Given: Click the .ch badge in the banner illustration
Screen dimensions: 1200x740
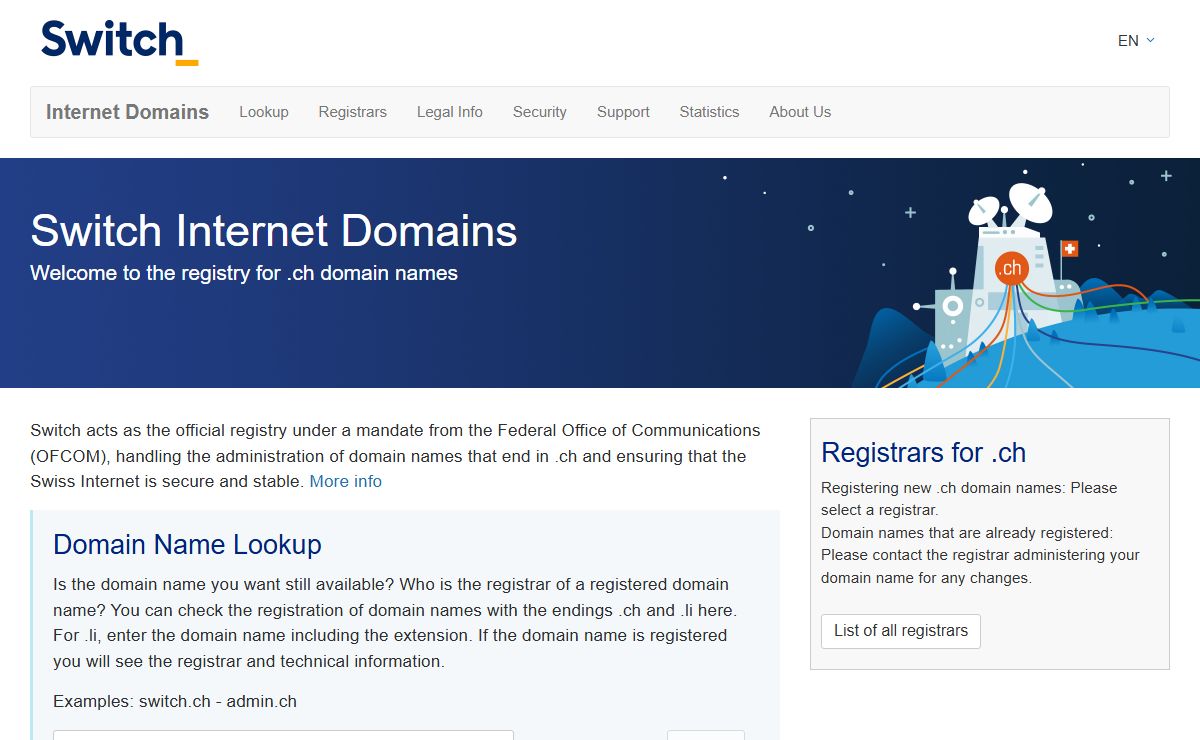Looking at the screenshot, I should (x=1011, y=268).
